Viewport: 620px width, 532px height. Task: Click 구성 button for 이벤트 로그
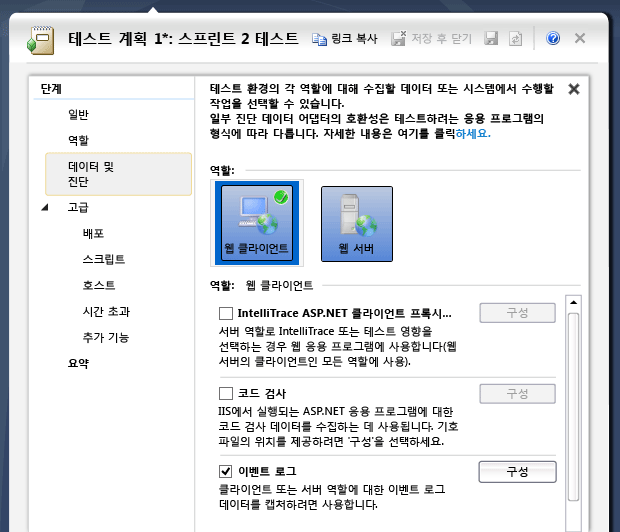coord(518,471)
